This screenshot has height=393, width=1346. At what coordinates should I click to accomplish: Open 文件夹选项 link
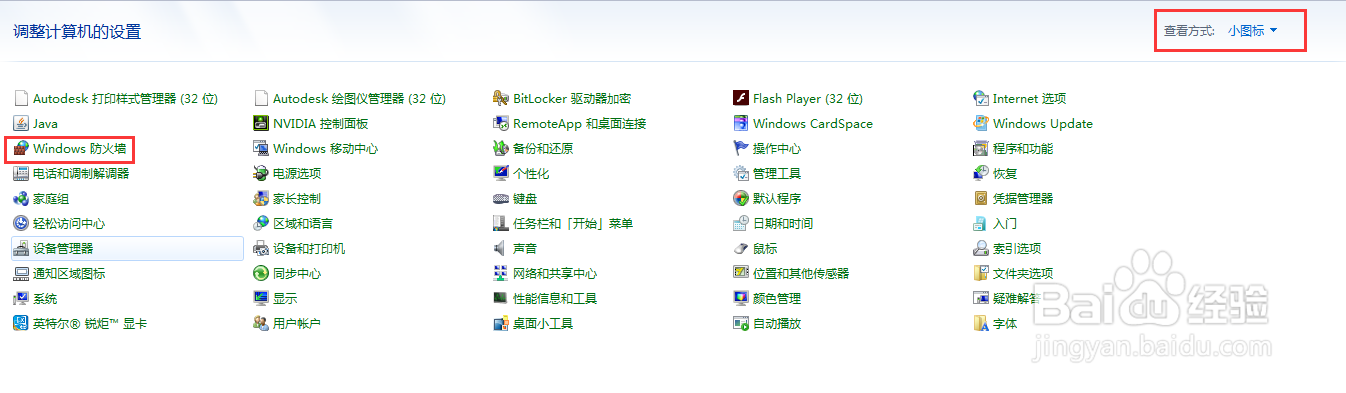[x=1023, y=274]
